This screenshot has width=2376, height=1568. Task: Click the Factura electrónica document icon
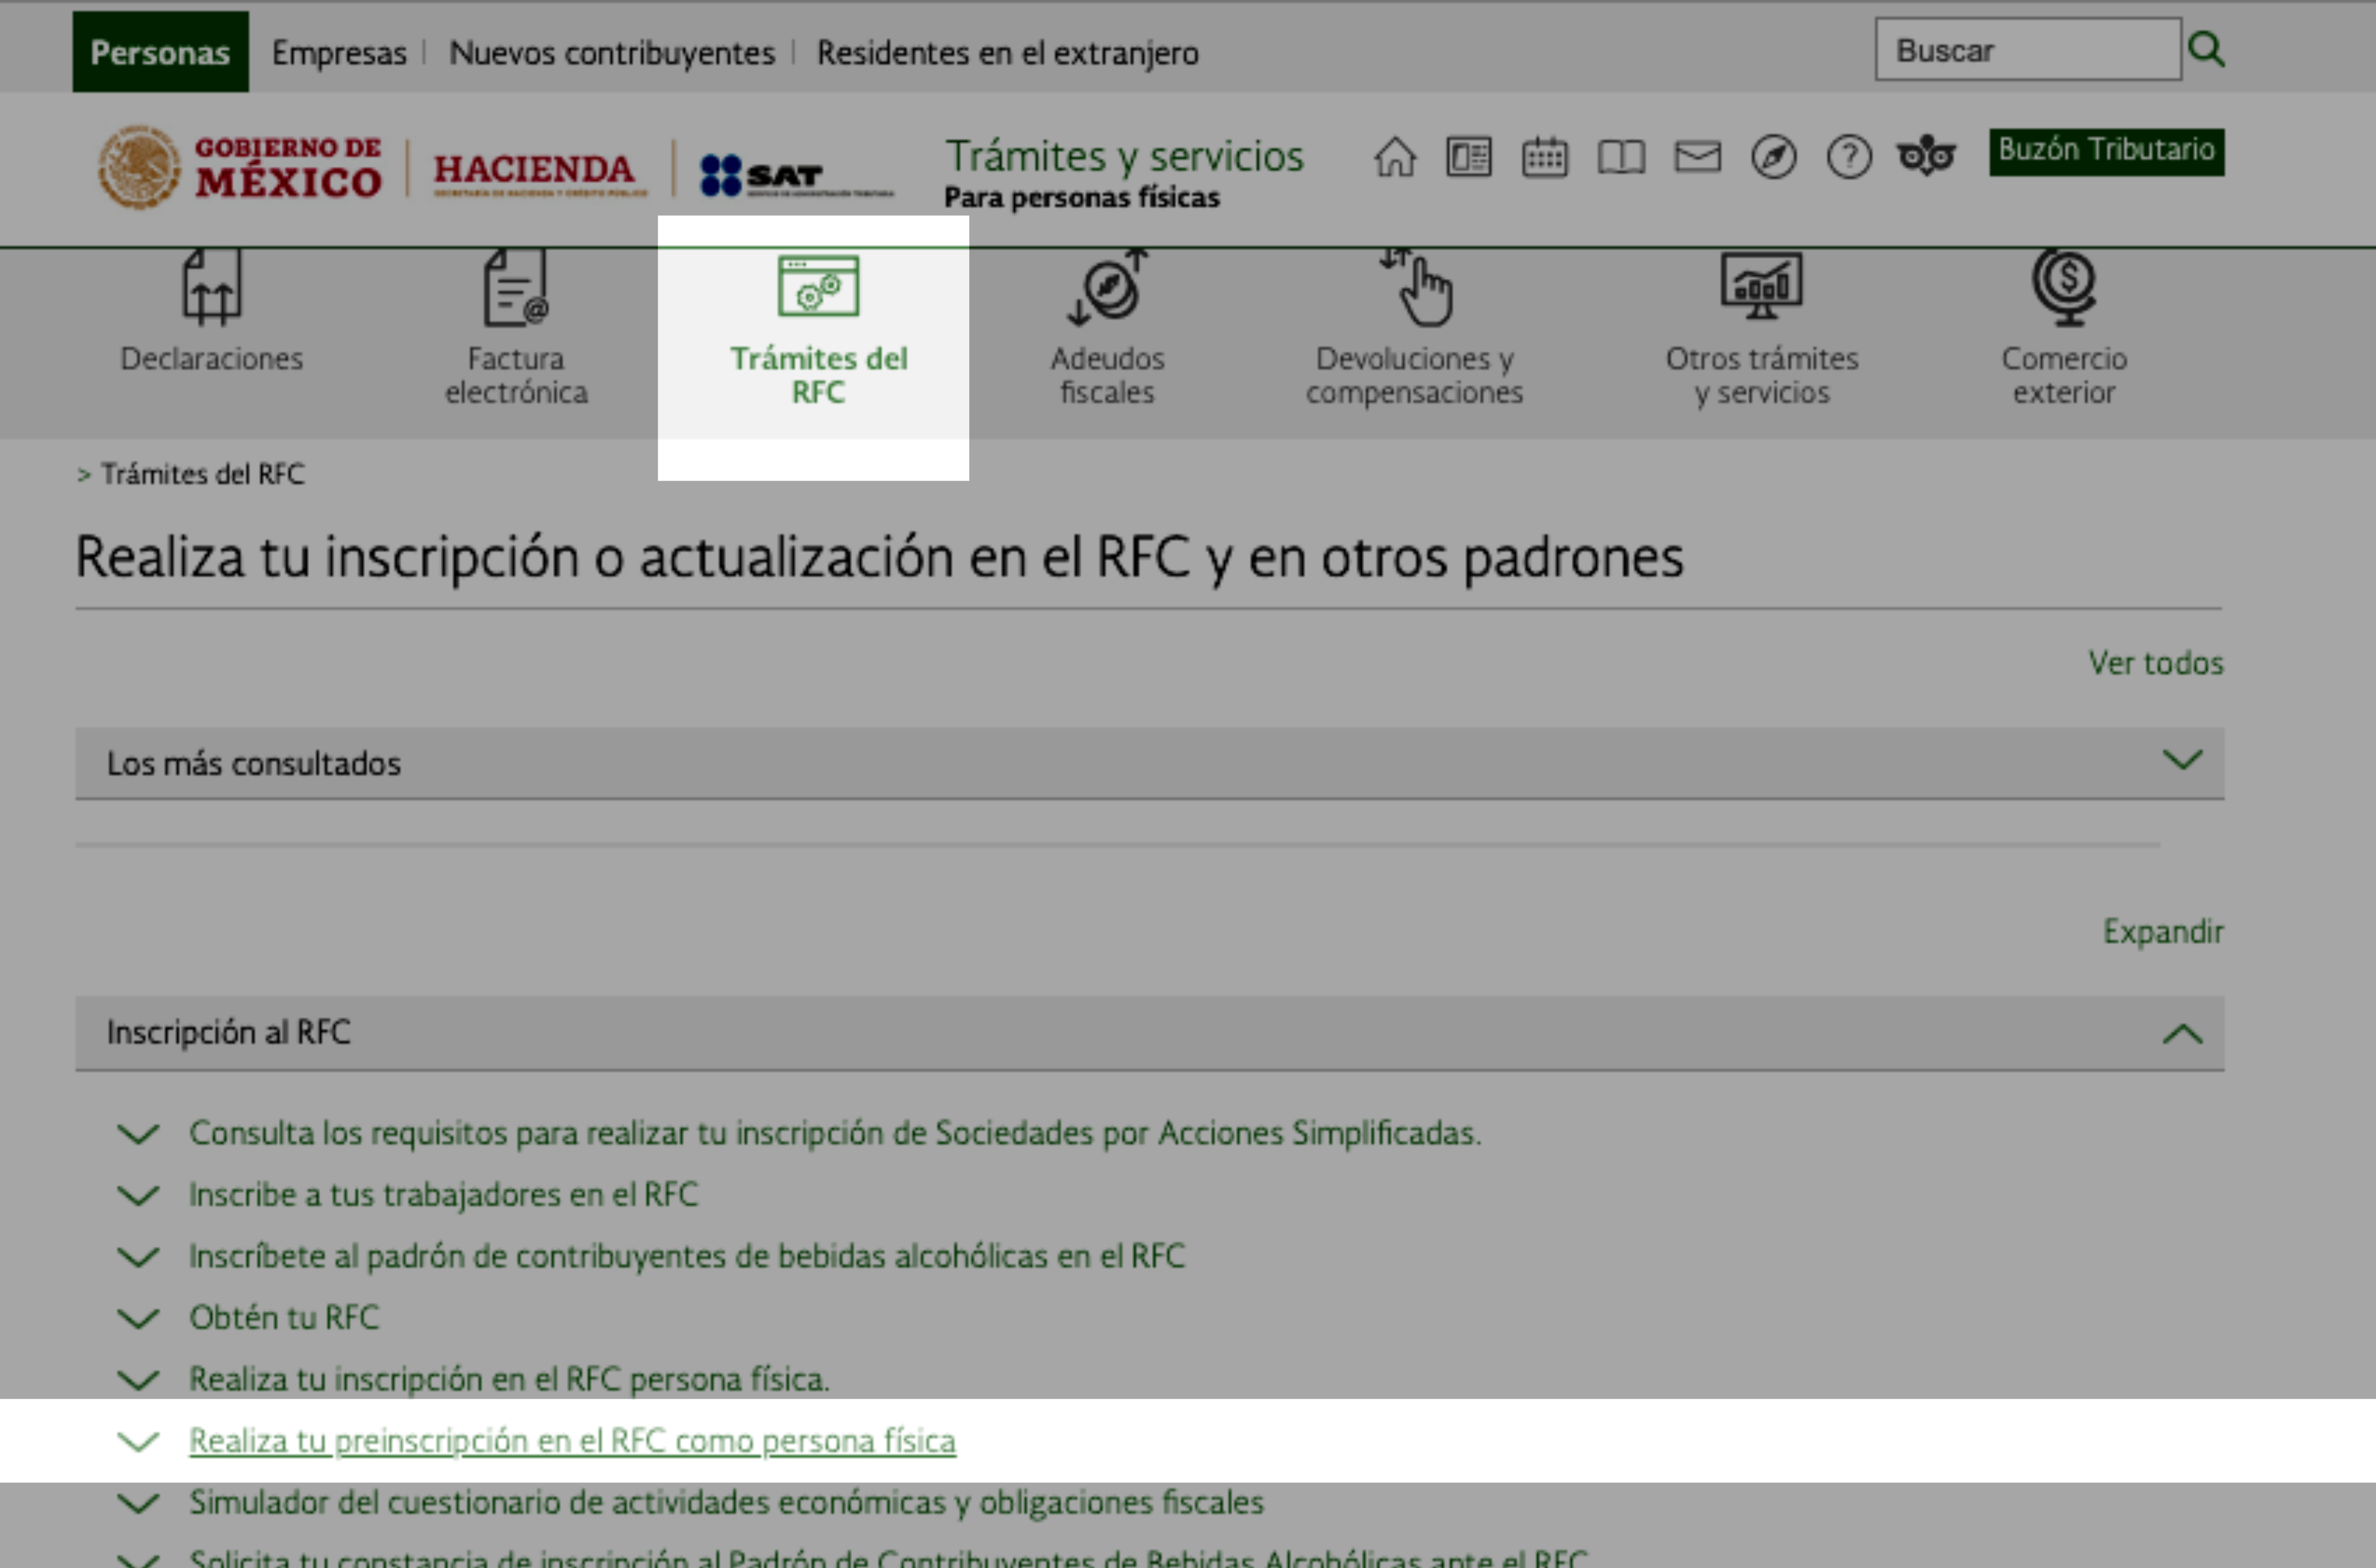[x=515, y=288]
